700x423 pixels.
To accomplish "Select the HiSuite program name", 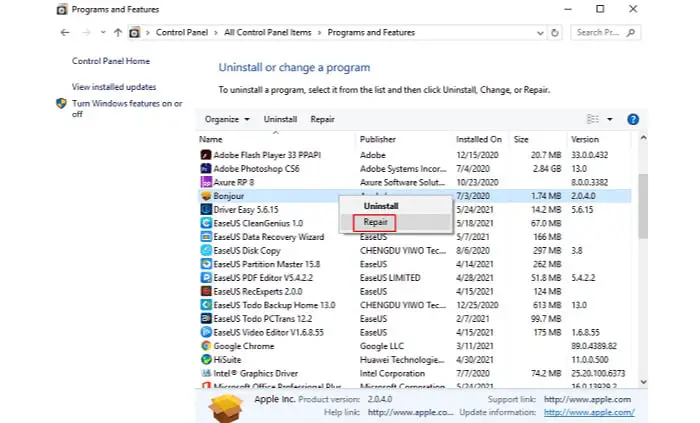I will point(227,360).
